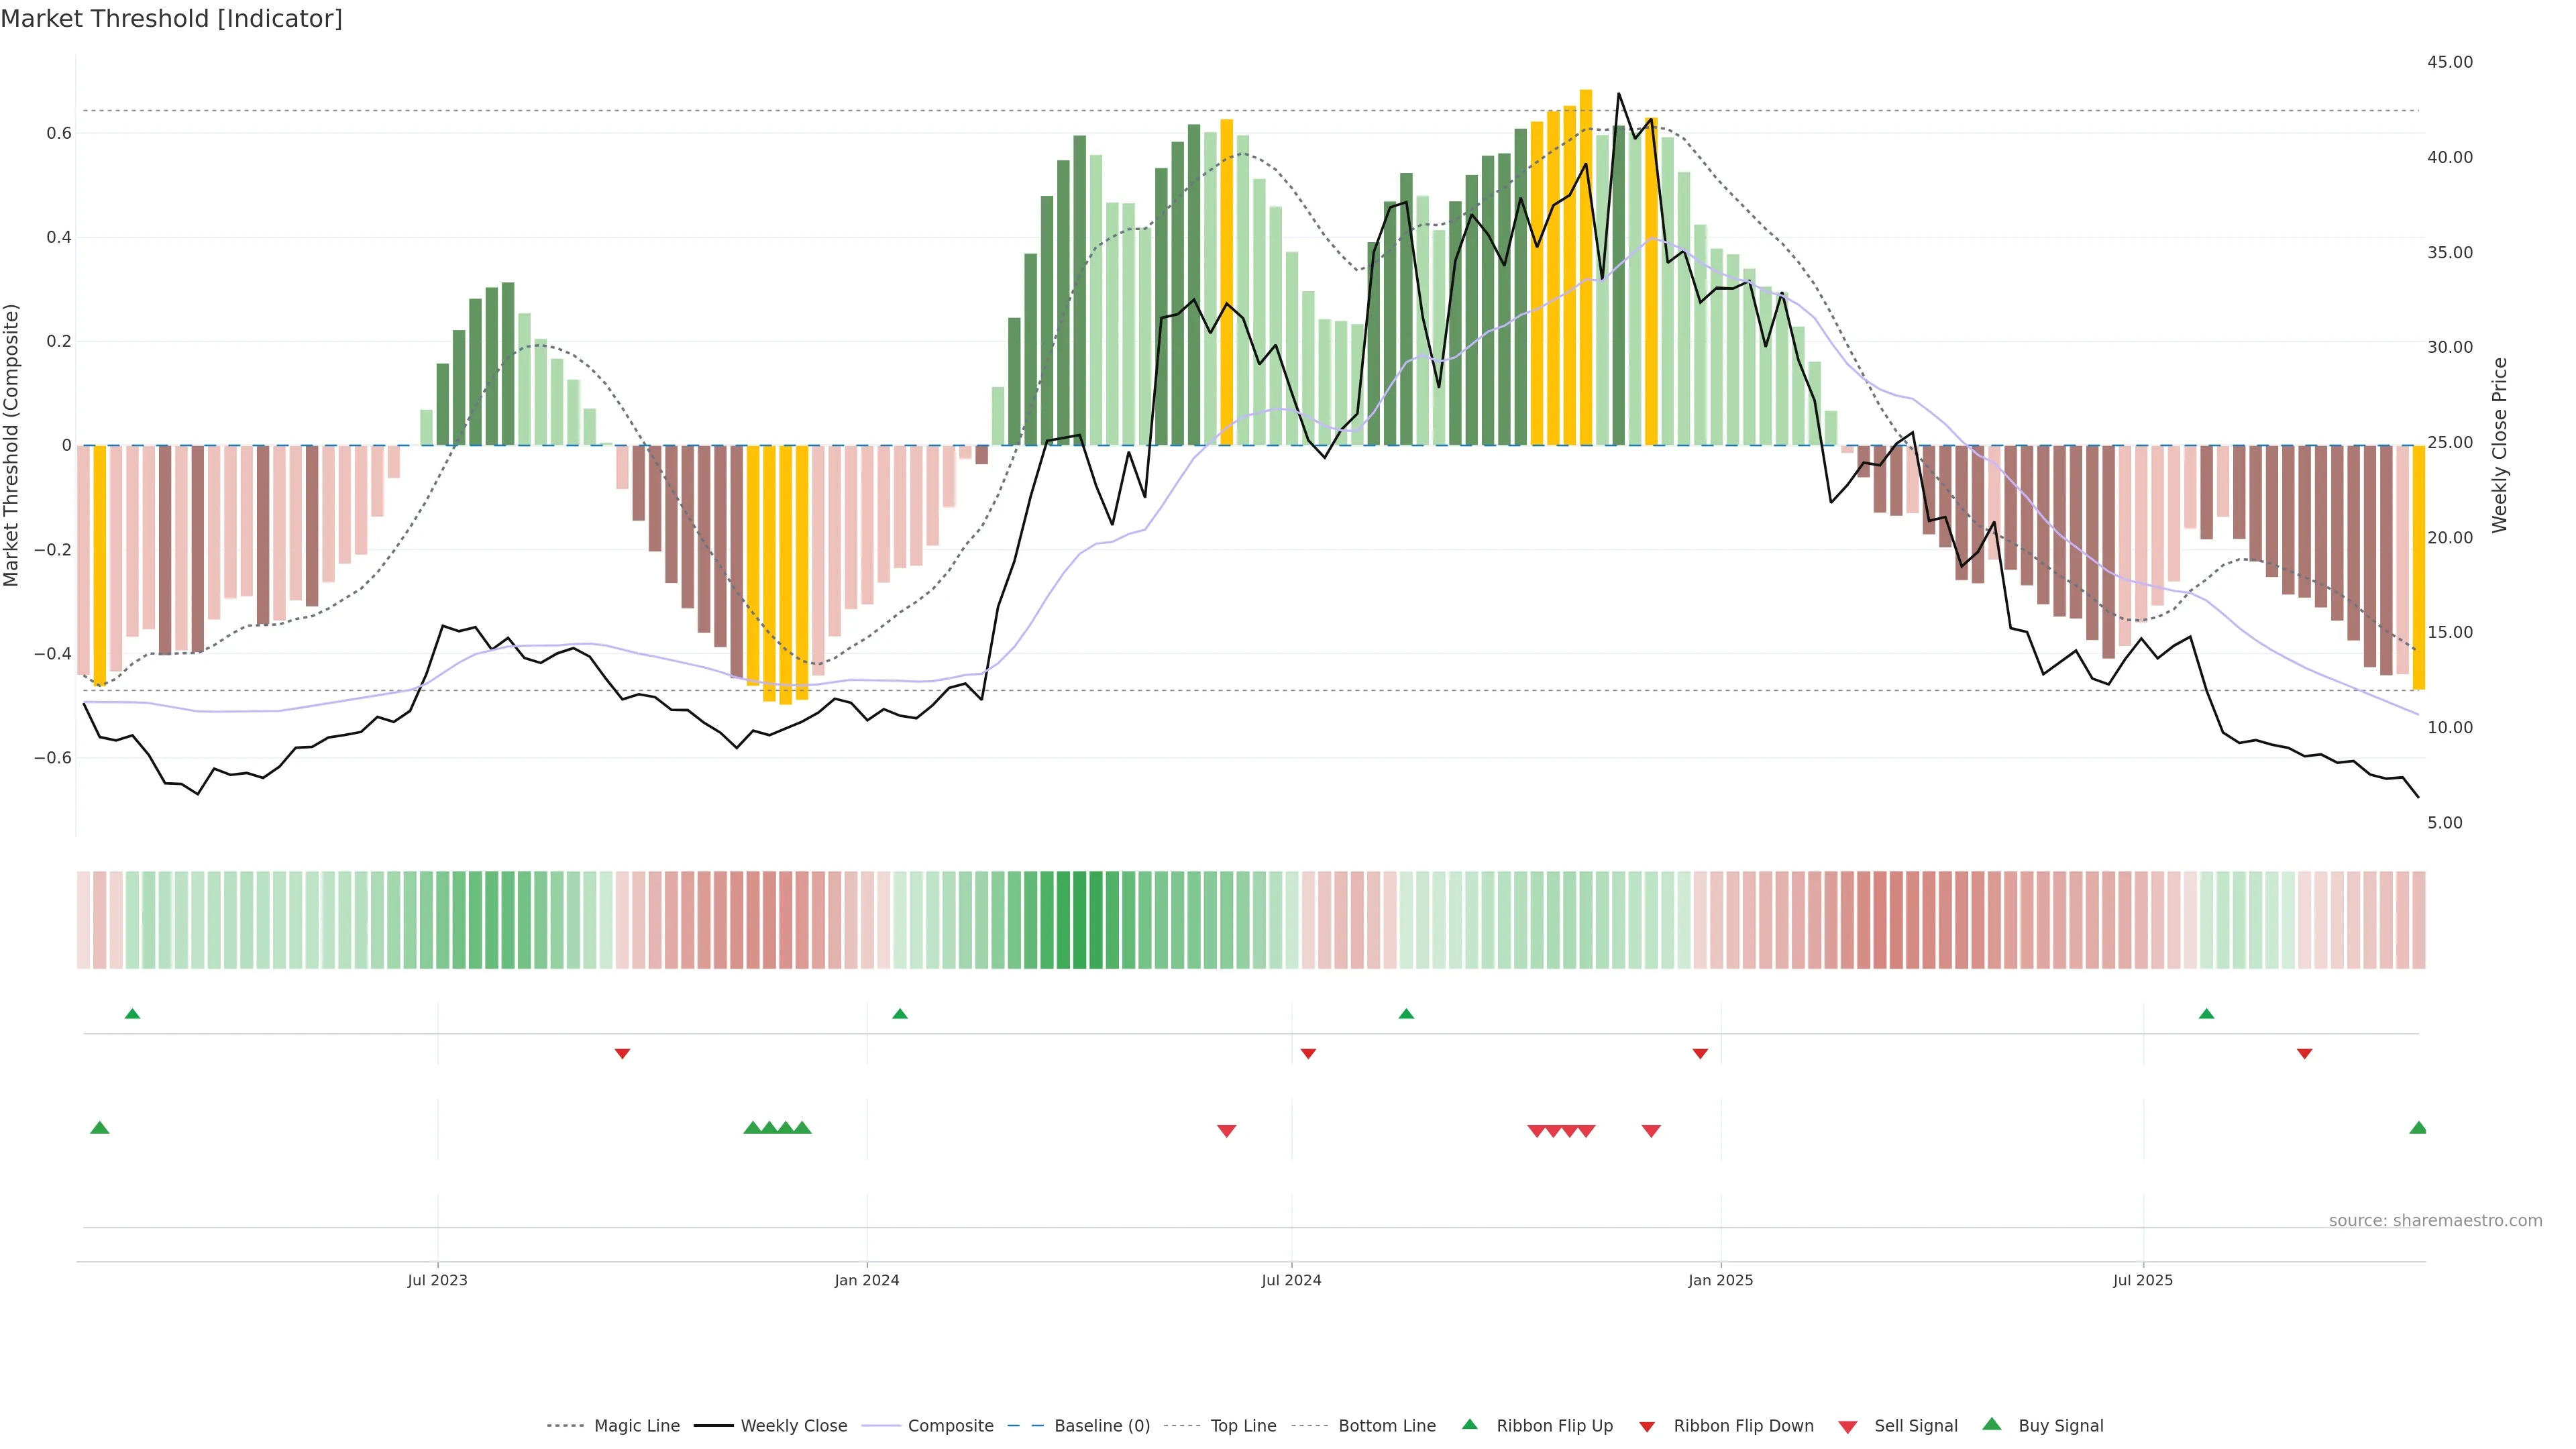The height and width of the screenshot is (1449, 2576).
Task: Click the flip-down marker just after Jul 2024
Action: point(1308,1054)
